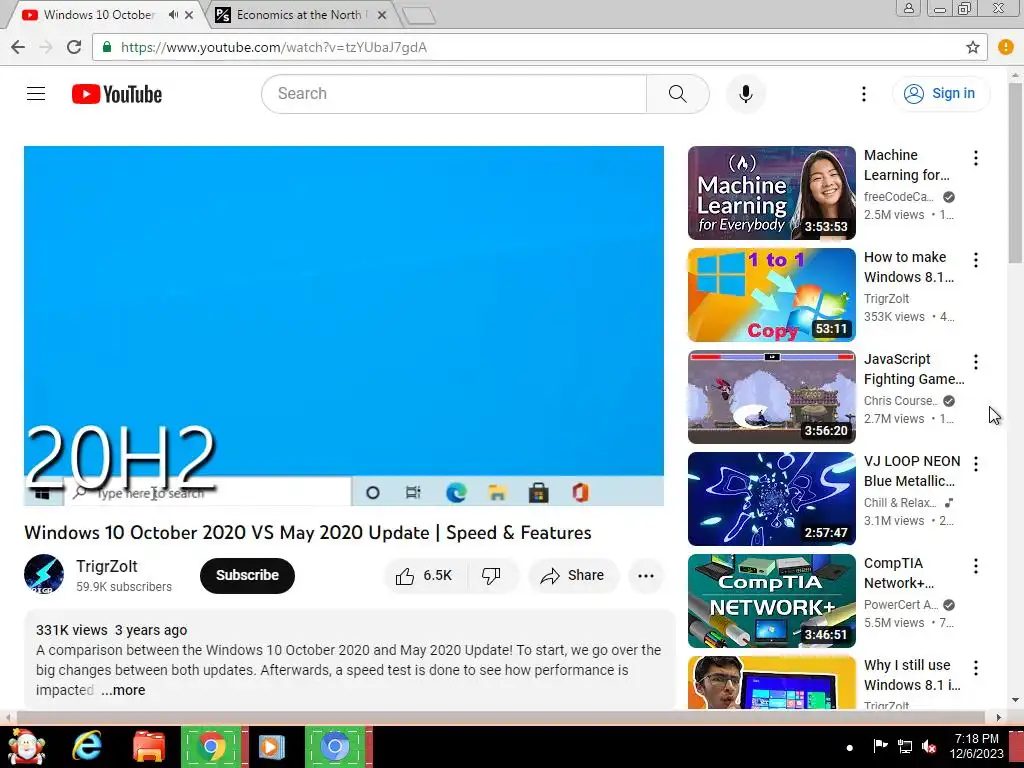
Task: Reload the current page
Action: coord(74,47)
